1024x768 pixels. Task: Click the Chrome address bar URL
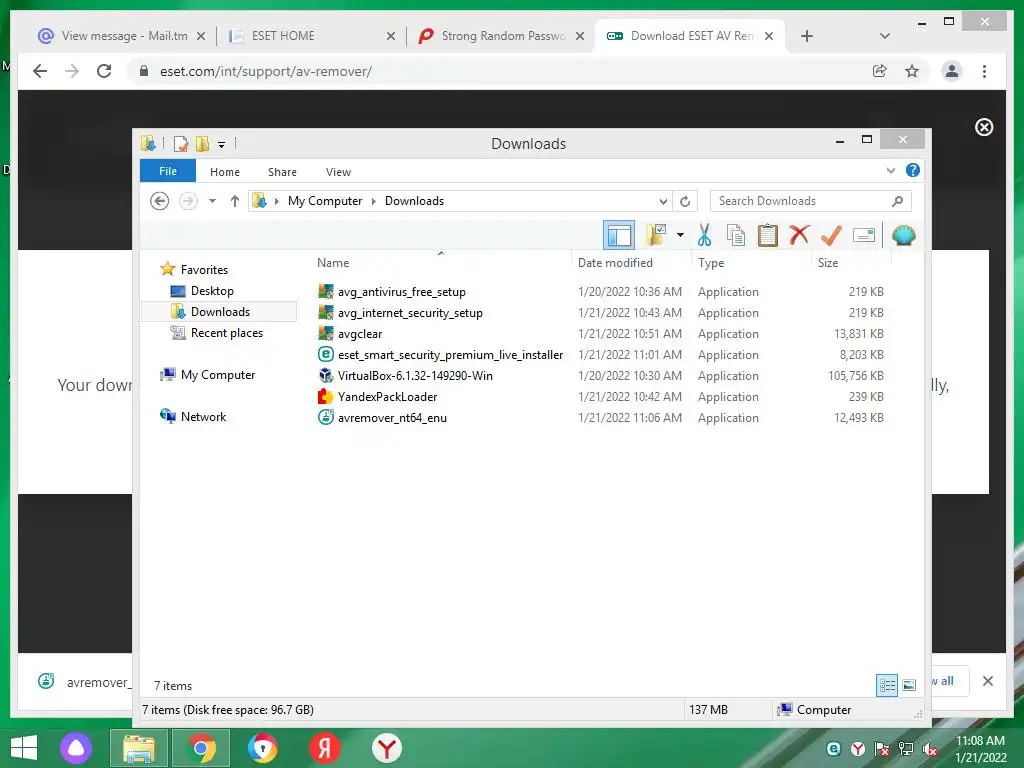tap(266, 71)
